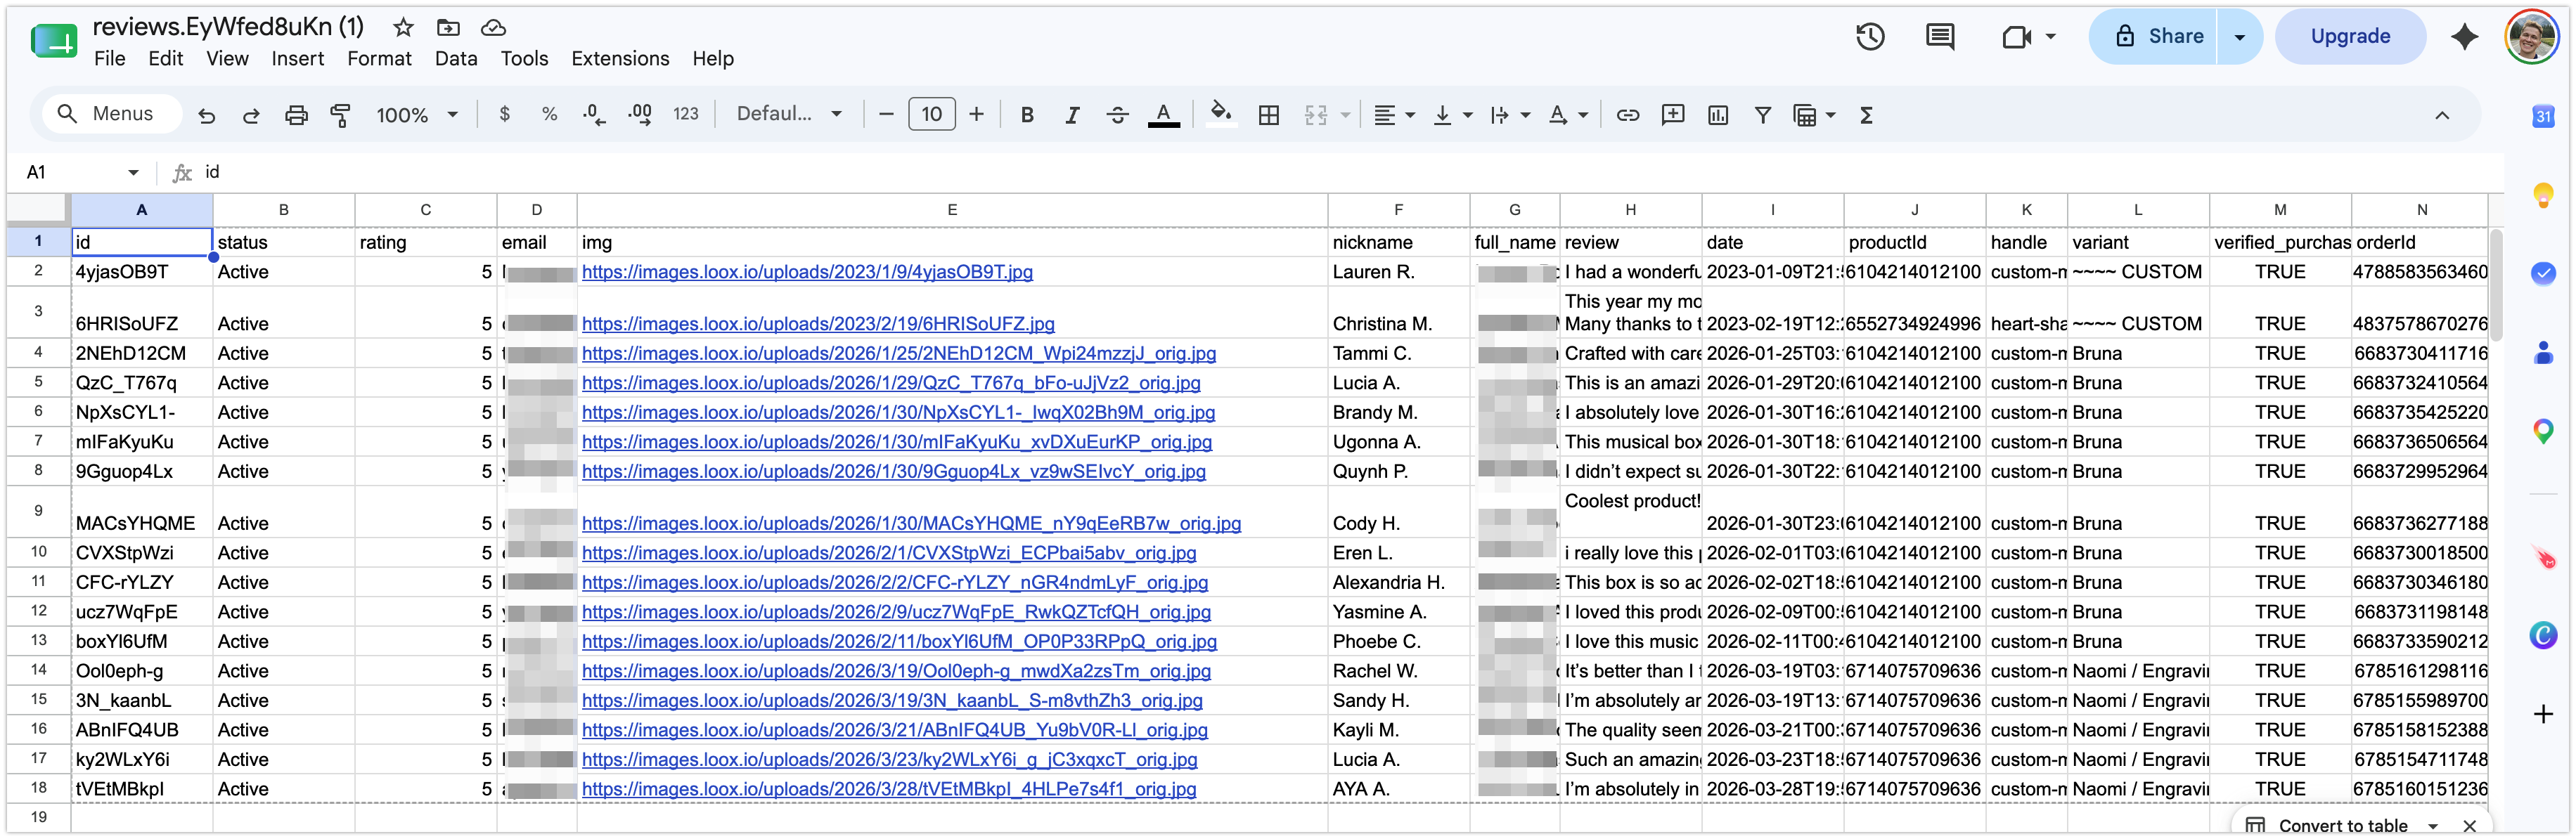This screenshot has width=2576, height=839.
Task: Open the name box dropdown arrow
Action: tap(133, 172)
